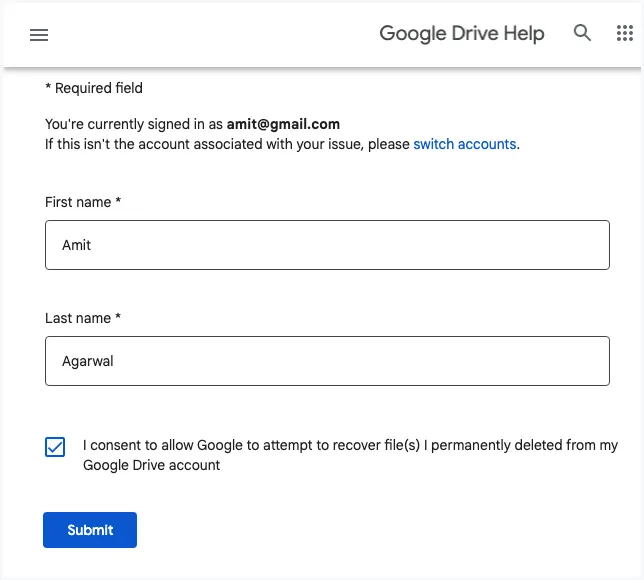The height and width of the screenshot is (580, 644).
Task: Uncheck the file recovery consent checkbox
Action: (x=55, y=447)
